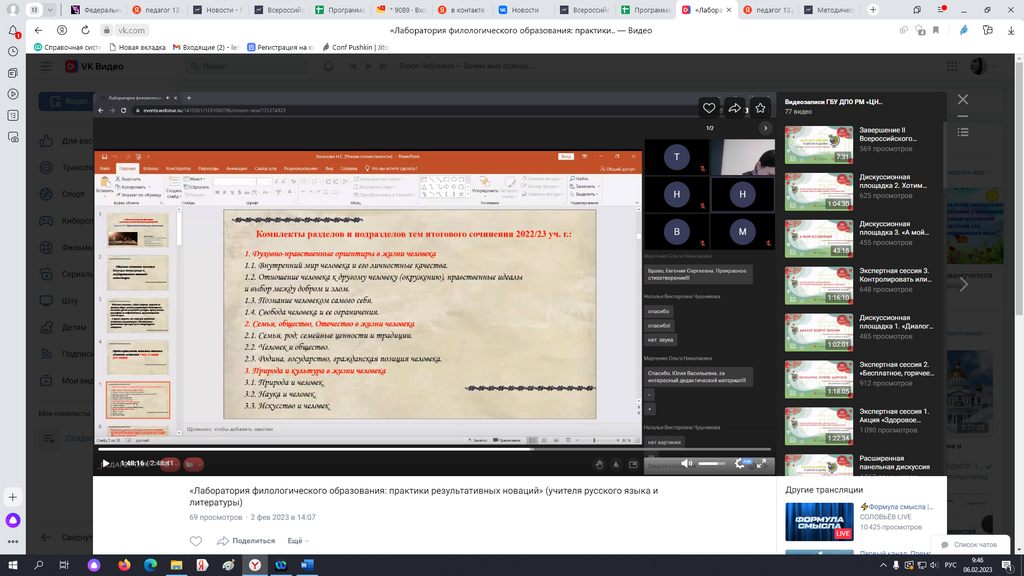Go to next video with right chevron
The image size is (1024, 576).
tap(964, 285)
